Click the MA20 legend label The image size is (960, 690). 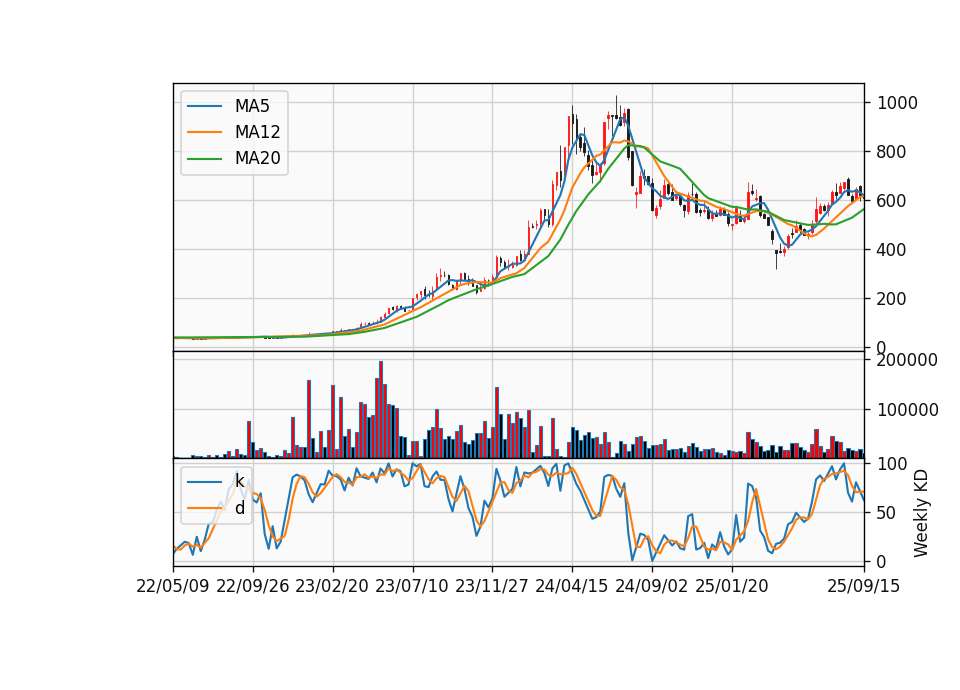point(257,158)
